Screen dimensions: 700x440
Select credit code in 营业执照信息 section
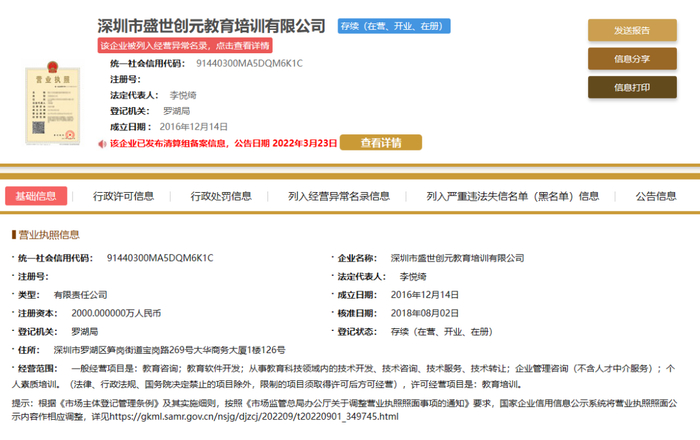(x=160, y=258)
